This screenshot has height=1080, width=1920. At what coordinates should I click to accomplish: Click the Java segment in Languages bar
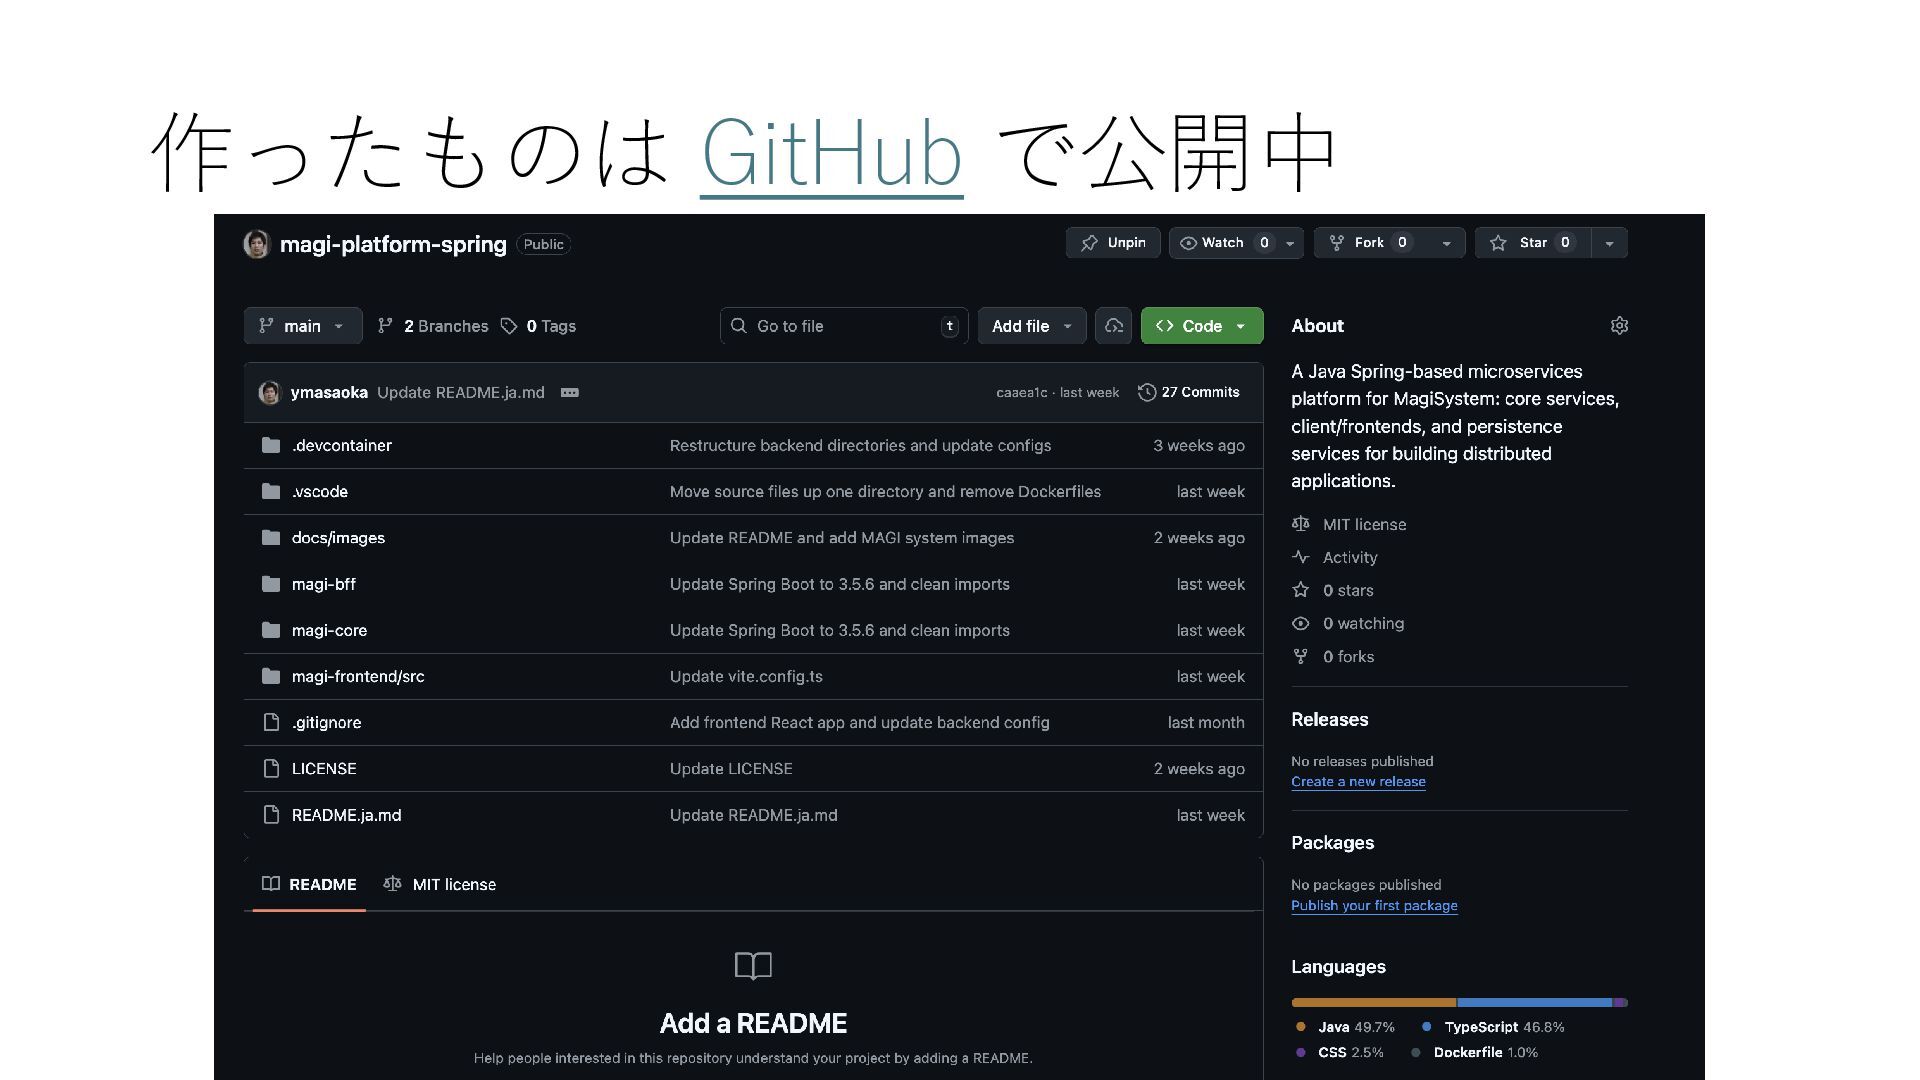tap(1373, 1002)
